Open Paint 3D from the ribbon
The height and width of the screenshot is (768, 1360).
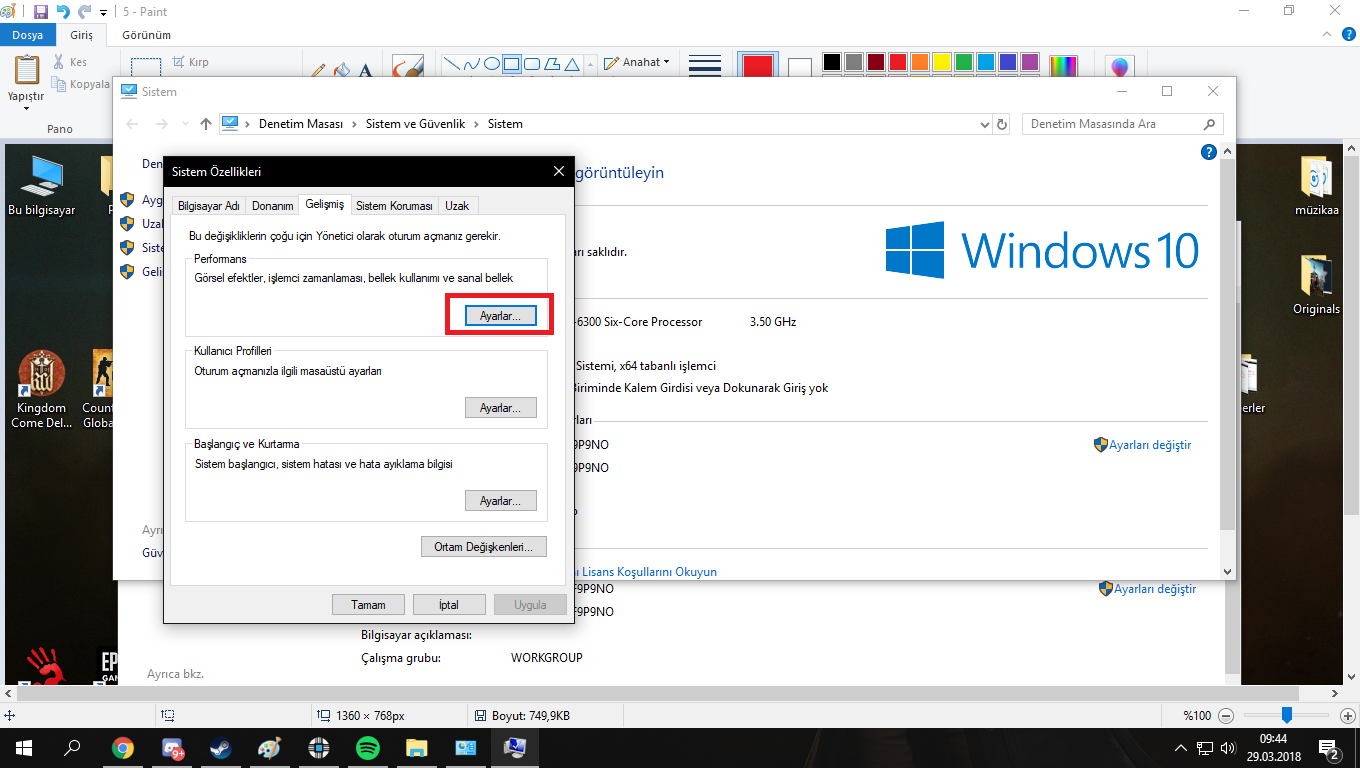click(1120, 66)
